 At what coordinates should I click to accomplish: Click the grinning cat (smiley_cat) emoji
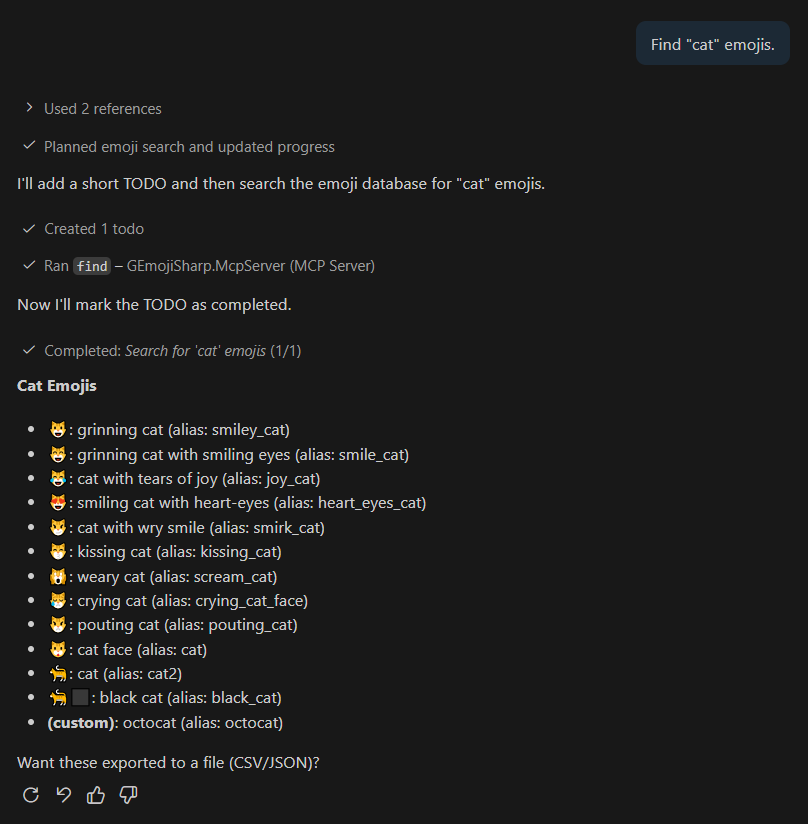58,429
